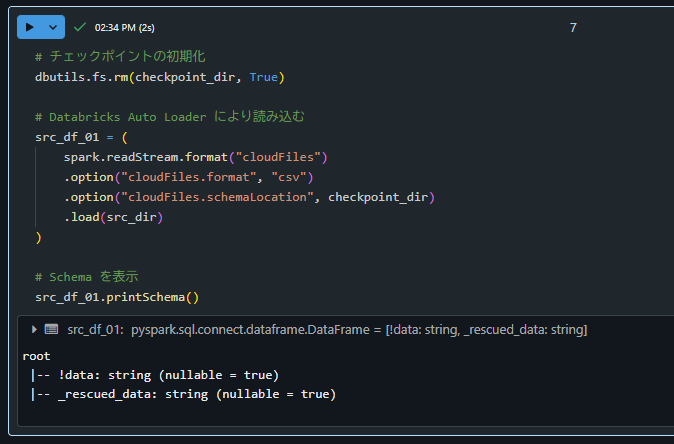Run the cell with the play button
Image resolution: width=674 pixels, height=444 pixels.
click(29, 27)
